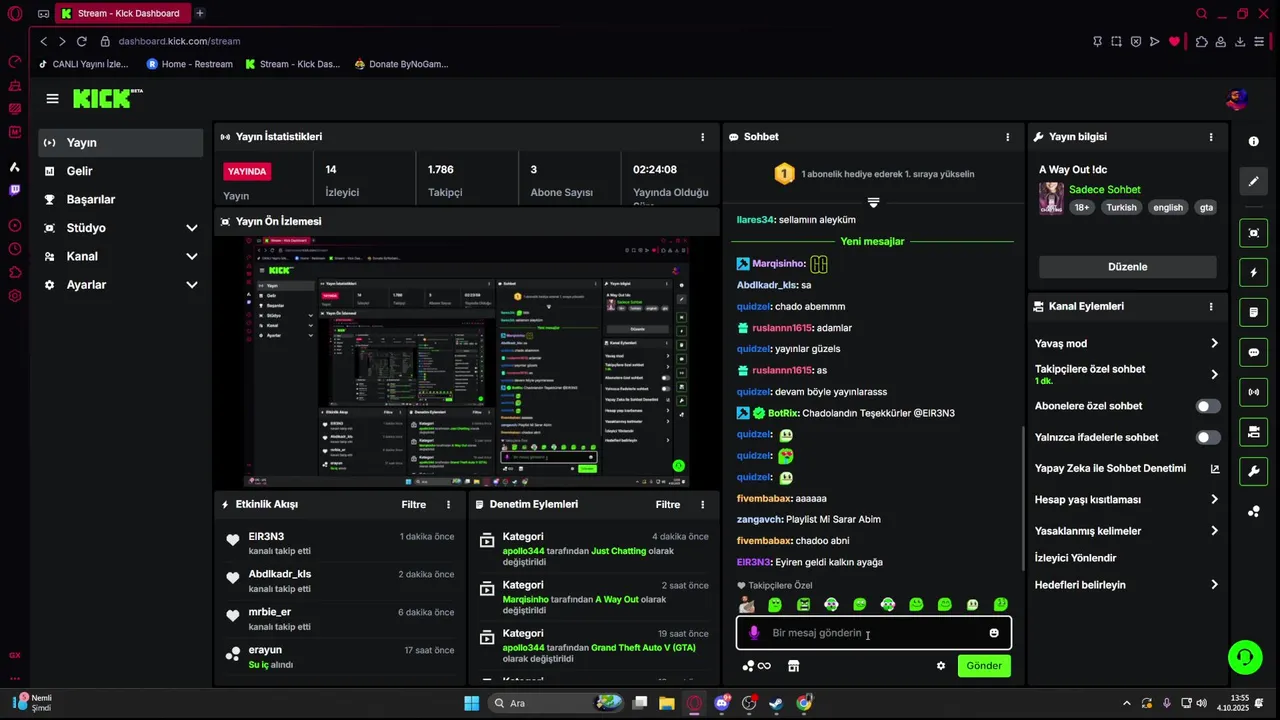The height and width of the screenshot is (720, 1280).
Task: Switch to Stream - Kick Dashboard browser tab
Action: coord(123,13)
